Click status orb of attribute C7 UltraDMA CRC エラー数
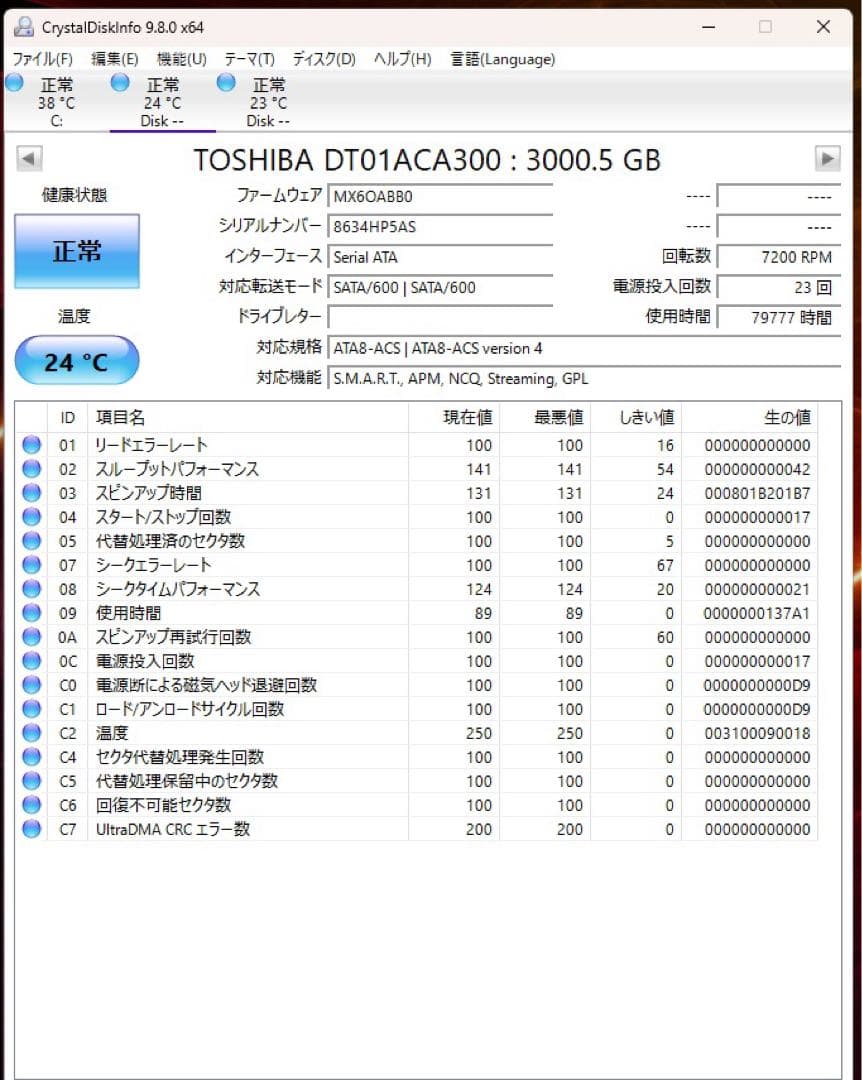Viewport: 862px width, 1080px height. pyautogui.click(x=32, y=829)
